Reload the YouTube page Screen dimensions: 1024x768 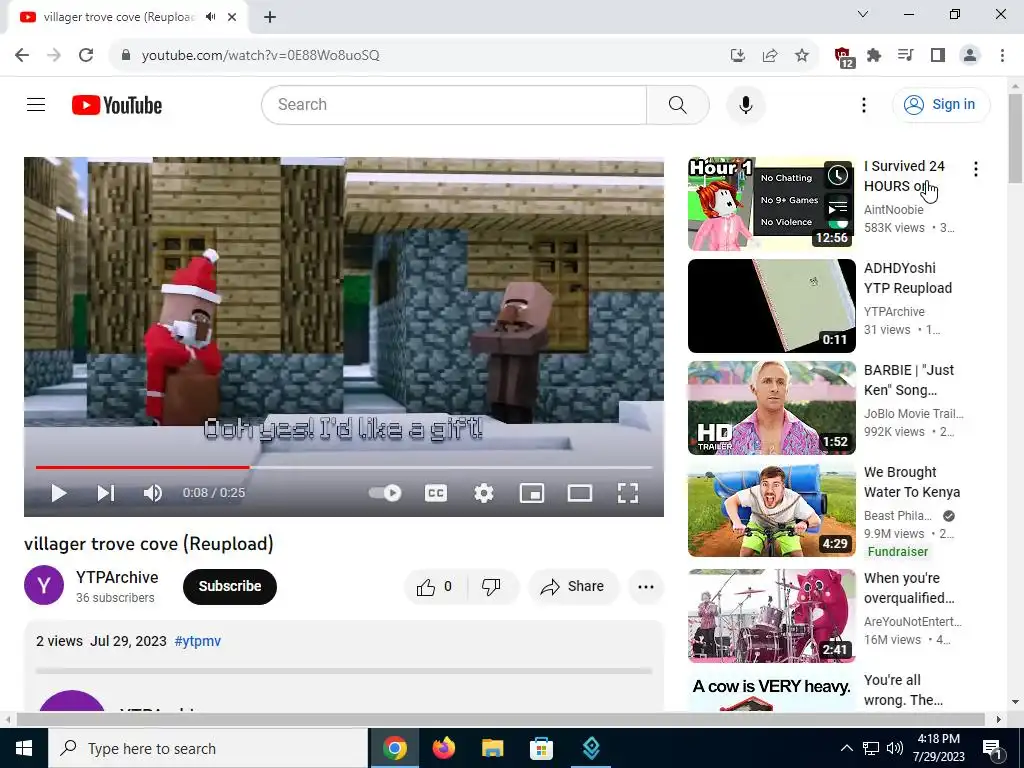pyautogui.click(x=86, y=55)
